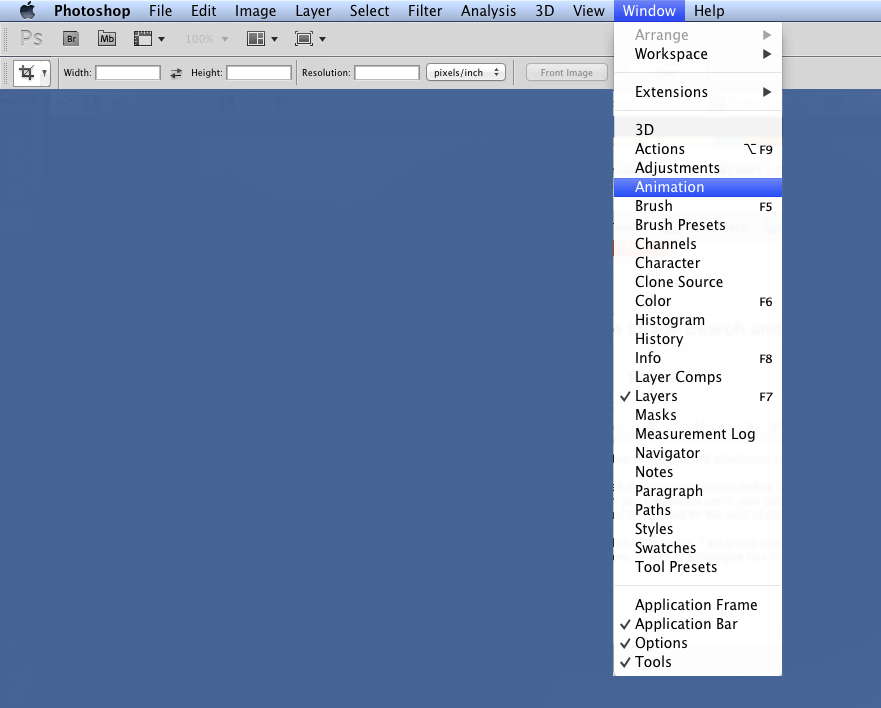The width and height of the screenshot is (881, 708).
Task: Expand the Arrange submenu
Action: pyautogui.click(x=698, y=35)
